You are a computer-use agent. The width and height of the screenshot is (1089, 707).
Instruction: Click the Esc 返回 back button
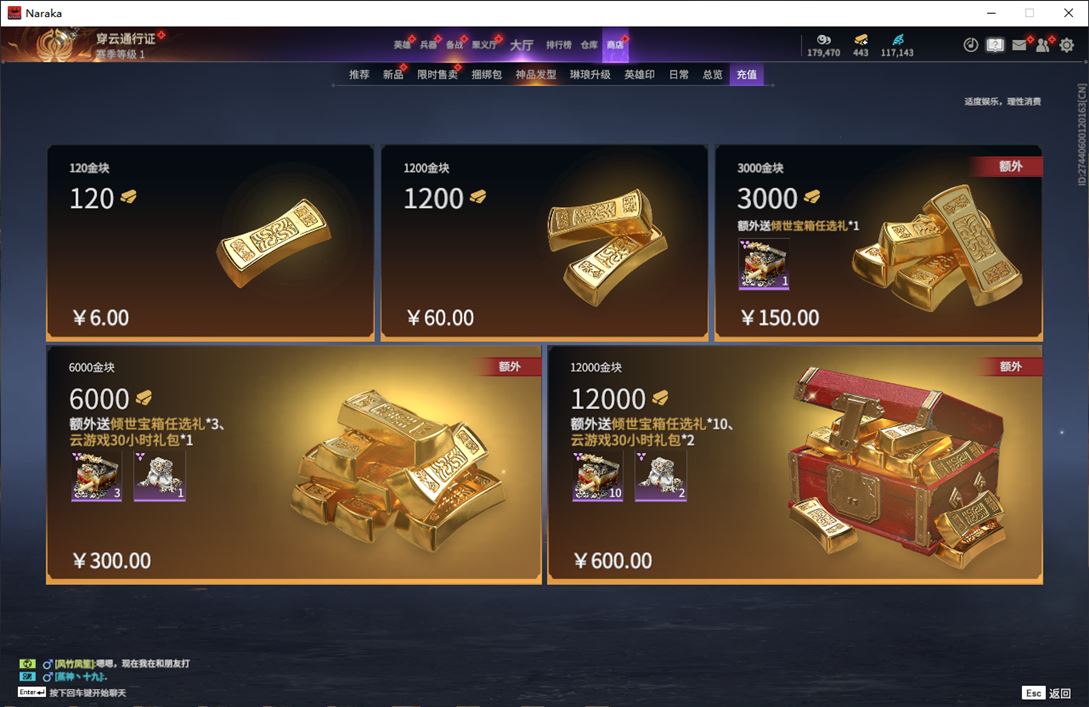(x=1047, y=693)
